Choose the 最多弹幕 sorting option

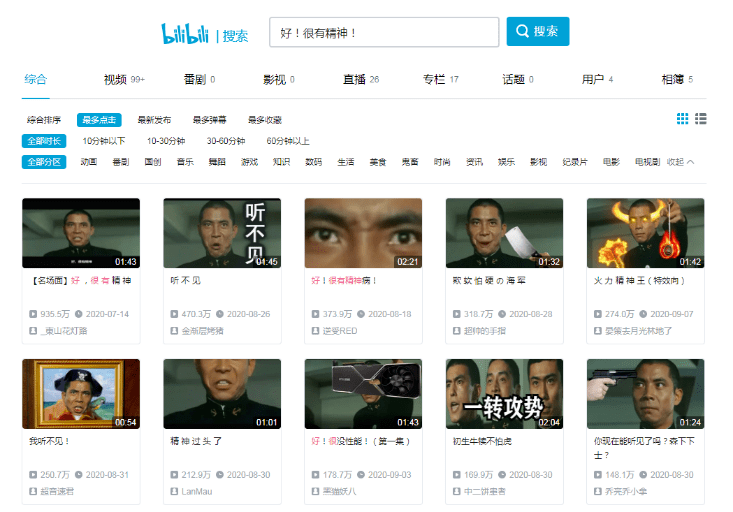click(209, 120)
